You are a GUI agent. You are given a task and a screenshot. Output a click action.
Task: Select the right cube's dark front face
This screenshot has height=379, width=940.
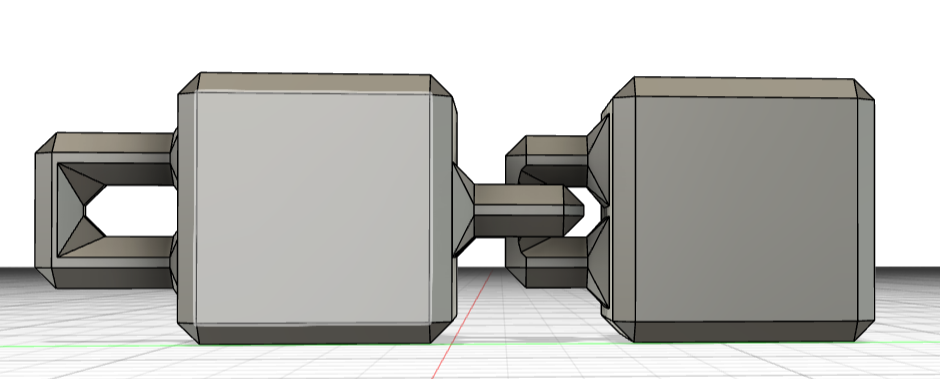click(746, 209)
